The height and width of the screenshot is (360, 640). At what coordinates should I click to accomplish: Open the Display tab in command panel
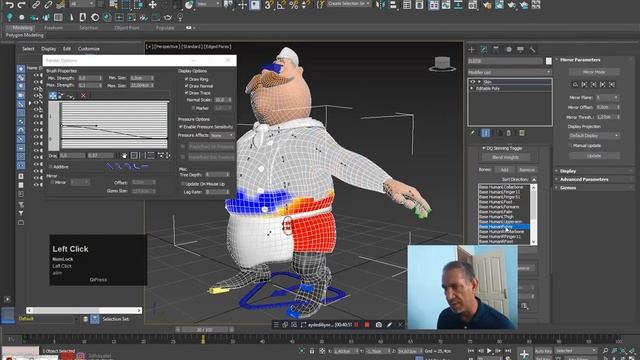click(x=520, y=49)
